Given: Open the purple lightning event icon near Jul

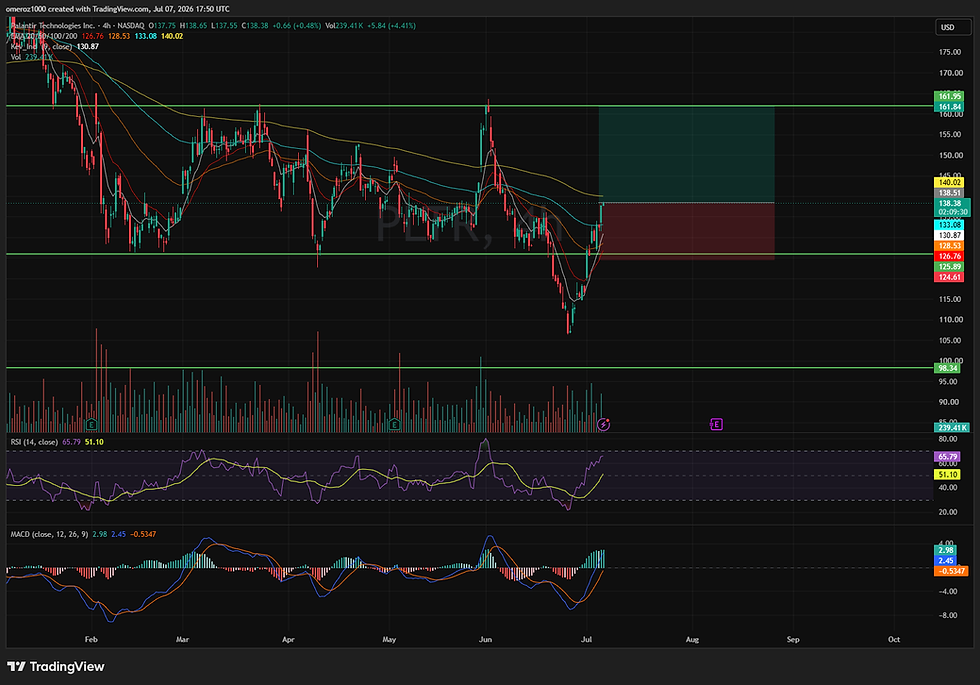Looking at the screenshot, I should [603, 424].
